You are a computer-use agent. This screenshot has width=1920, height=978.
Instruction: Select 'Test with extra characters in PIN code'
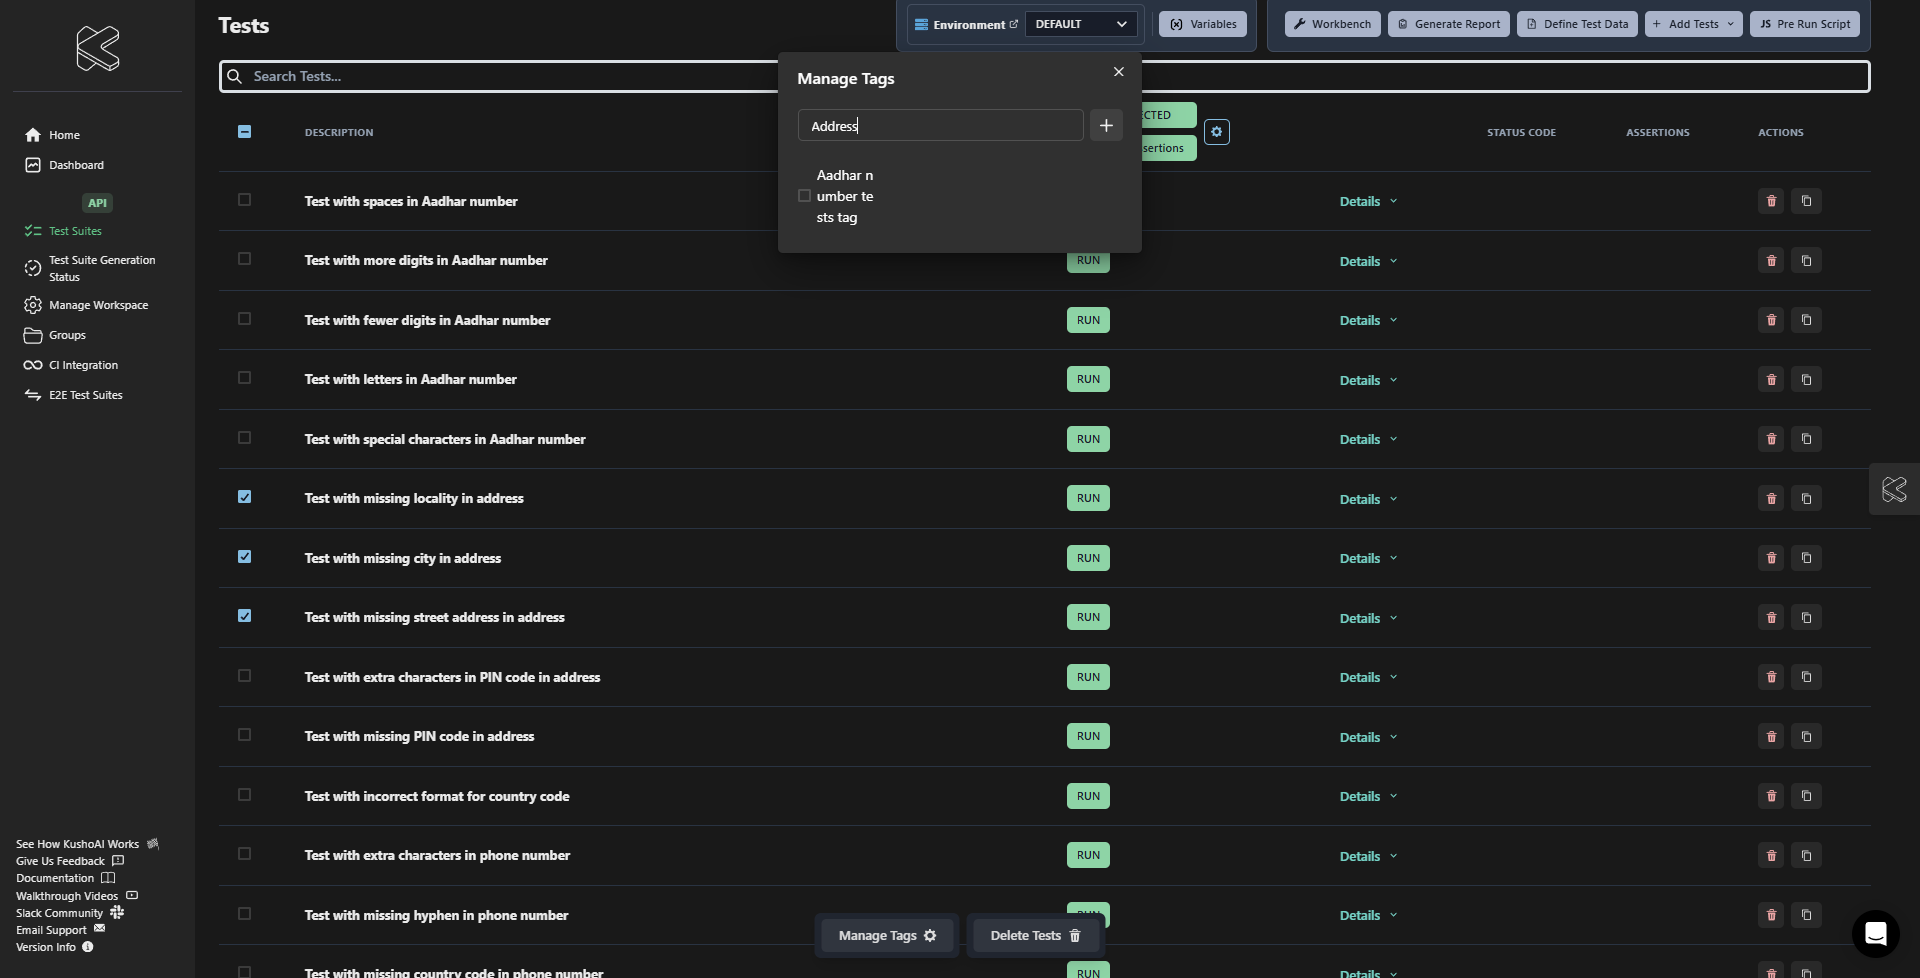coord(244,676)
